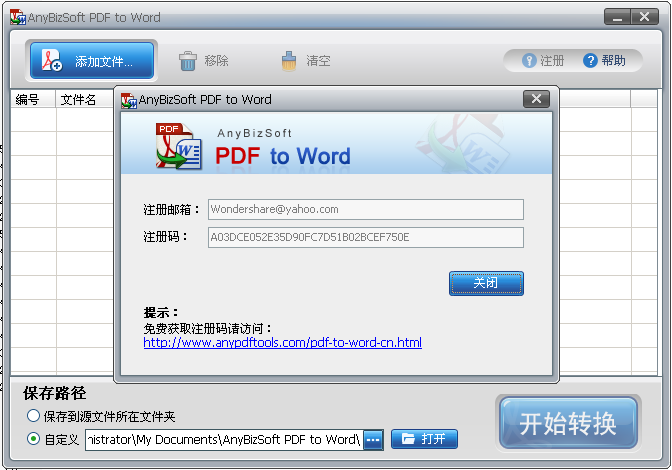Click the app icon in main title bar
Image resolution: width=672 pixels, height=470 pixels.
click(x=18, y=17)
